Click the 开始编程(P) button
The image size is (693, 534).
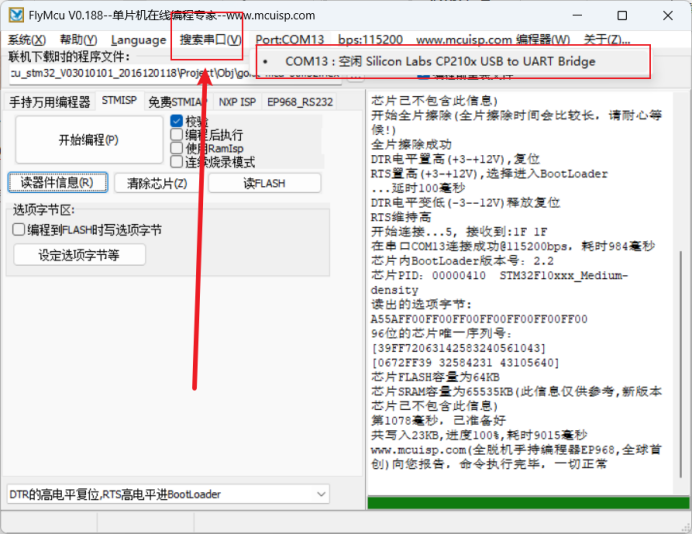[89, 140]
